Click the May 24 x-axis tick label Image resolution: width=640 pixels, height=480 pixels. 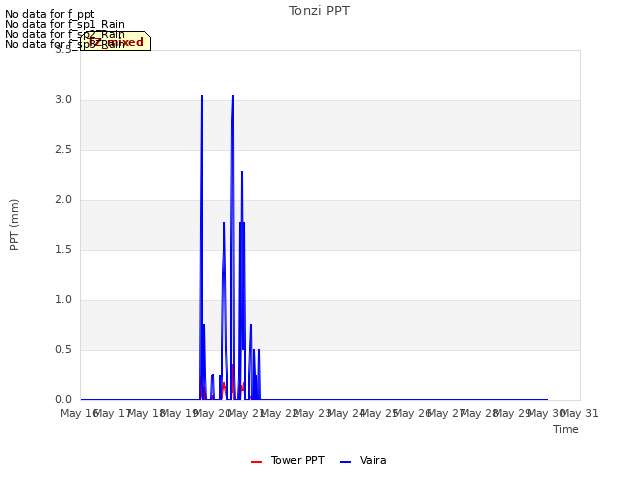pos(347,413)
